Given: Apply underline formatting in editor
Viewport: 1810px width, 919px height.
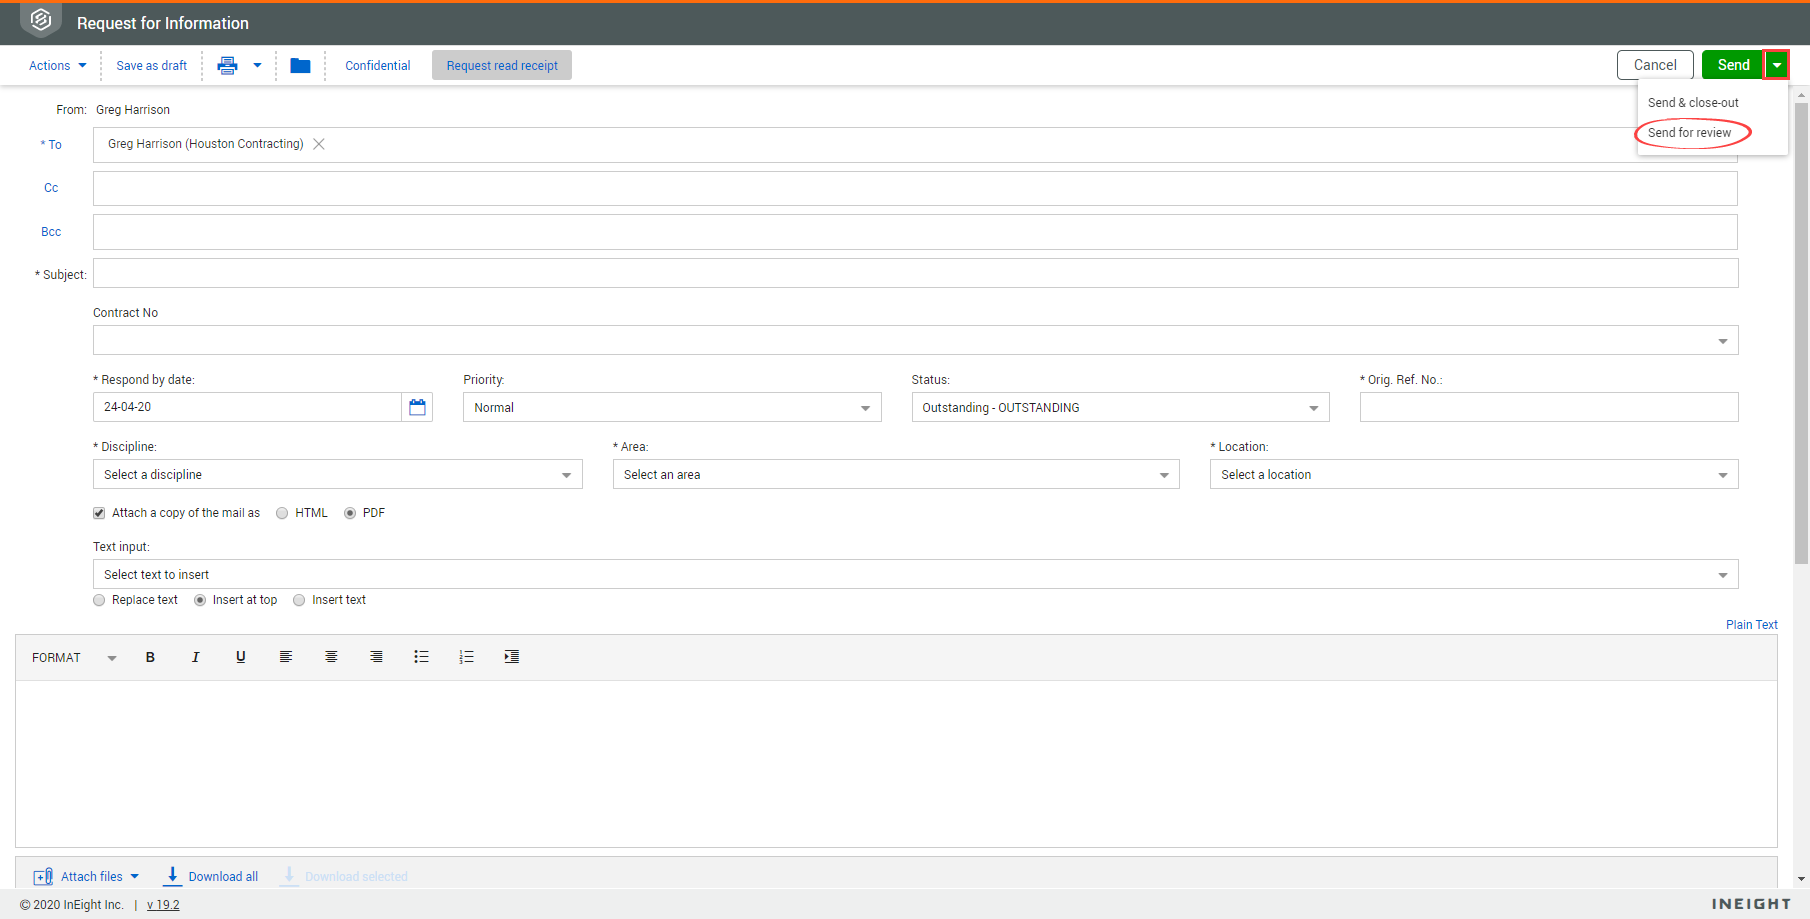Looking at the screenshot, I should click(x=240, y=657).
